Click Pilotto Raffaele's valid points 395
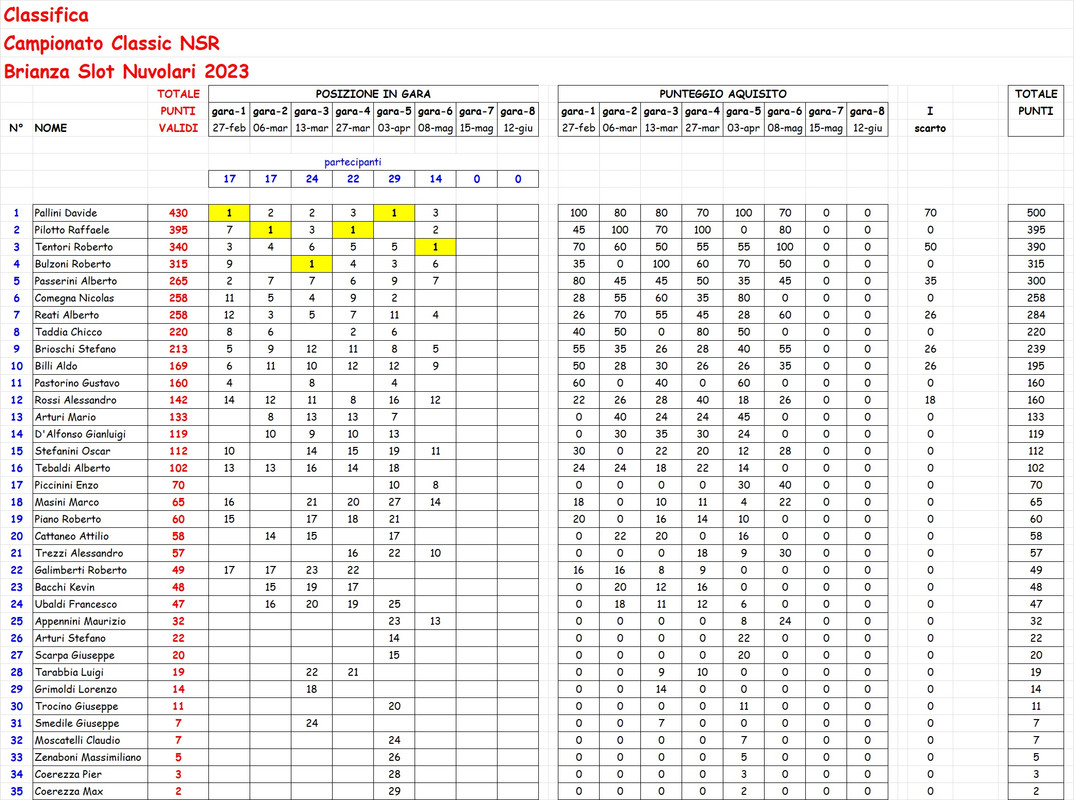1074x800 pixels. 178,230
